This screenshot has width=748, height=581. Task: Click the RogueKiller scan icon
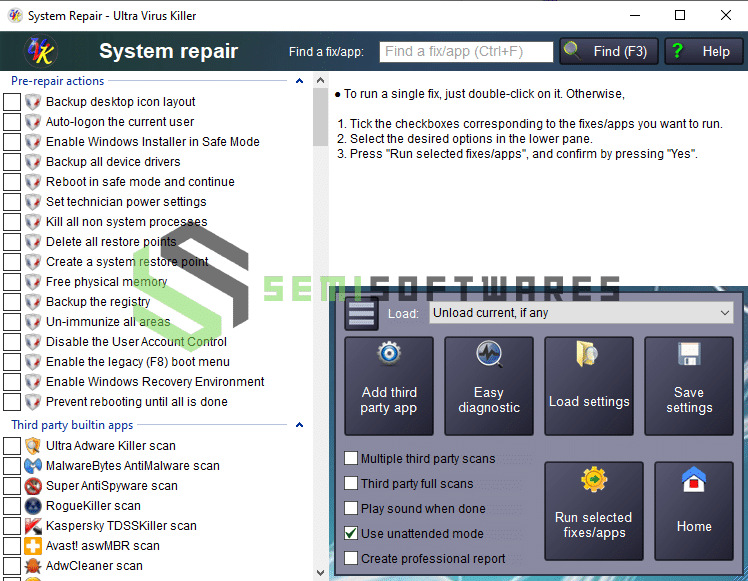pos(33,506)
